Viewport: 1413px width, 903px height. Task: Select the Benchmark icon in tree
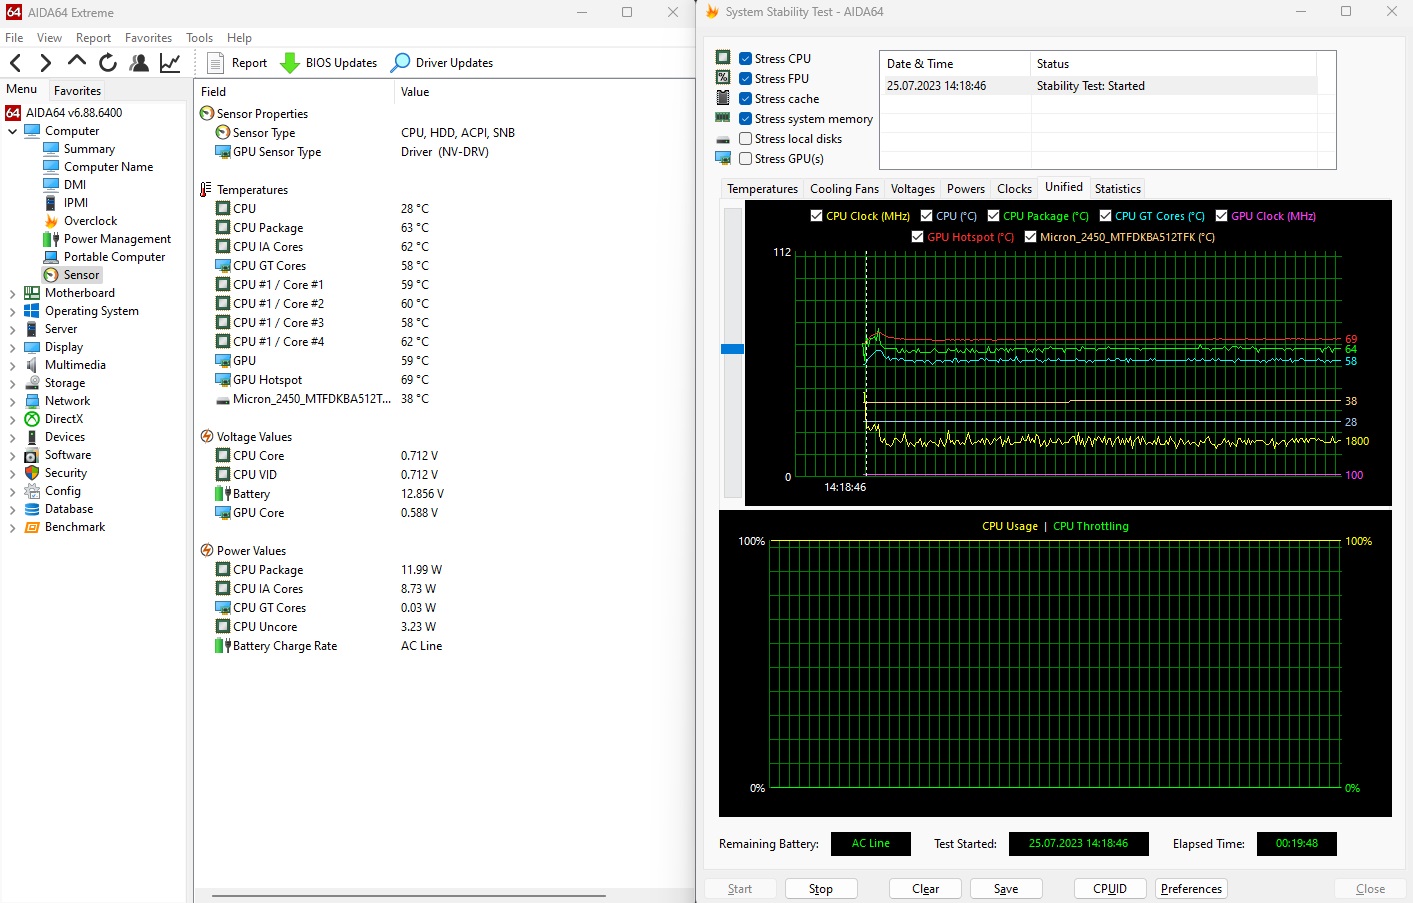pos(32,527)
